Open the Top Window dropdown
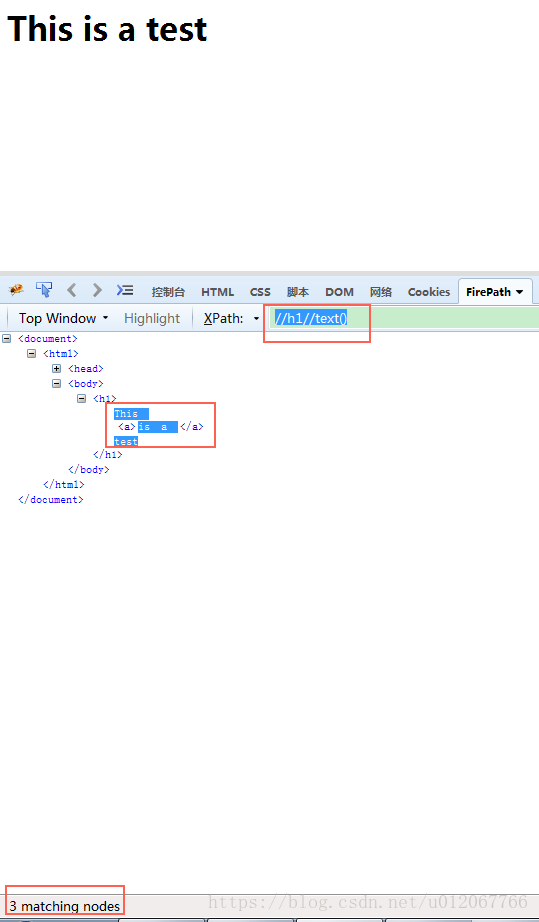This screenshot has height=922, width=539. (x=63, y=318)
